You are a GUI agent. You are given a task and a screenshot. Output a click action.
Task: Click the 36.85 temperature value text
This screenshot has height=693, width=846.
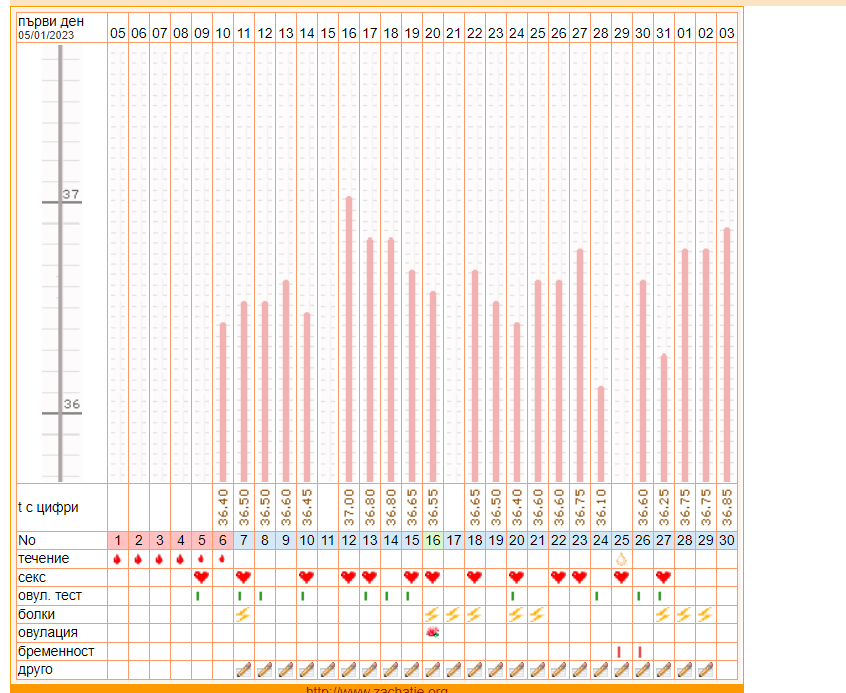(x=727, y=508)
